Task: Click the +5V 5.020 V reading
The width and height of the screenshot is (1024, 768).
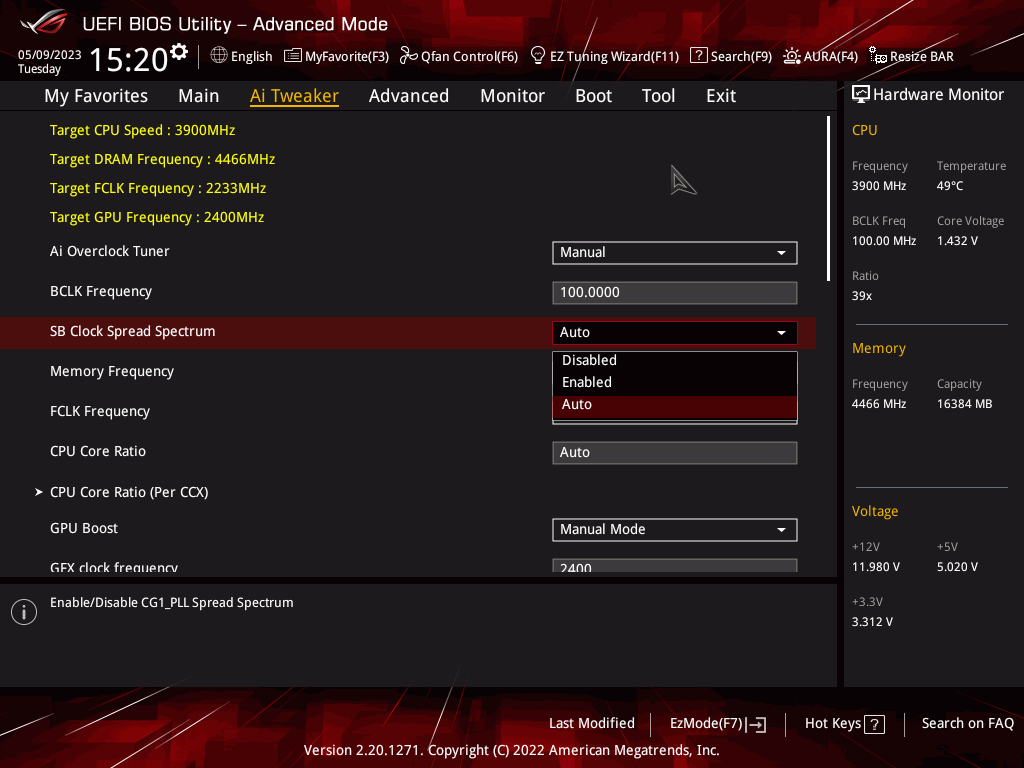Action: coord(957,567)
